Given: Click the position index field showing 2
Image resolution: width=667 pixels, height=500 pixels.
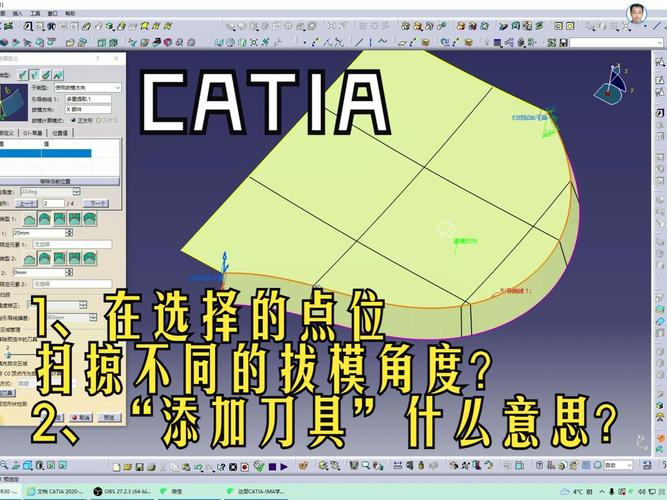Looking at the screenshot, I should [x=53, y=204].
